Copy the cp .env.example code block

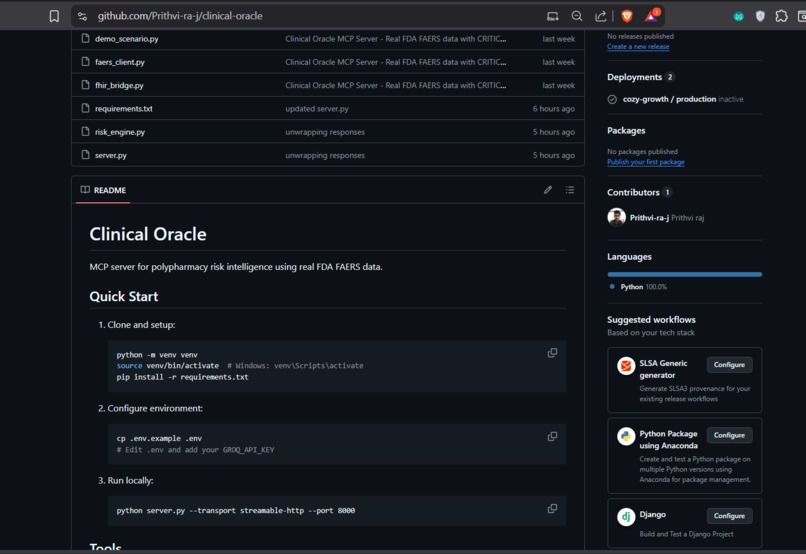coord(552,436)
